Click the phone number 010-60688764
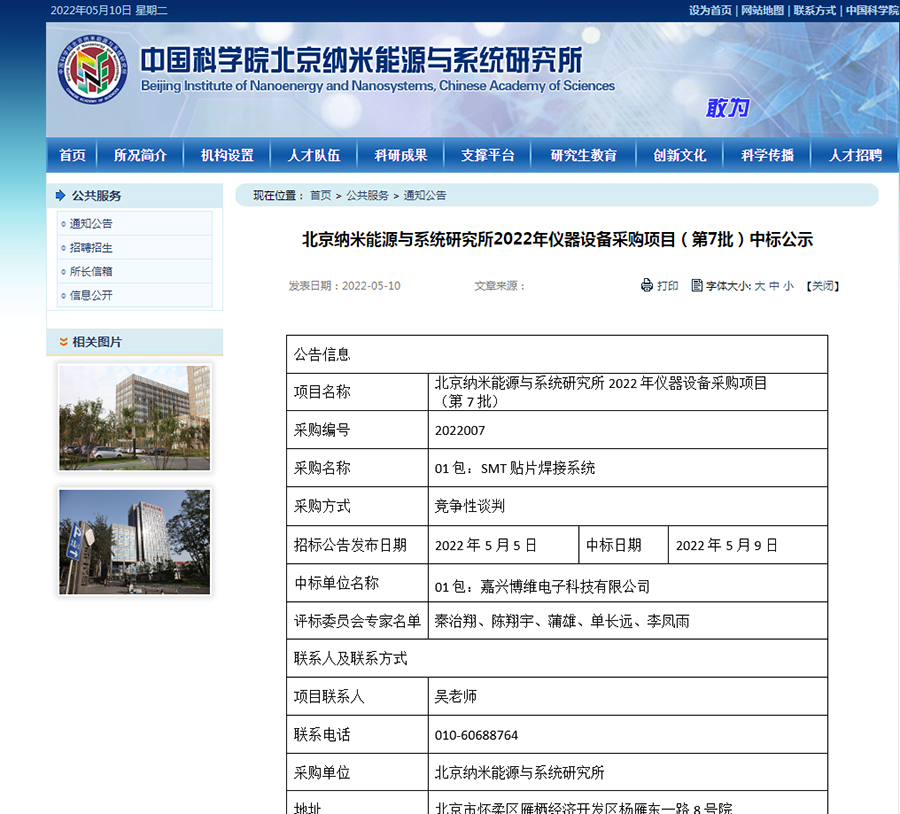This screenshot has width=900, height=814. pos(476,735)
